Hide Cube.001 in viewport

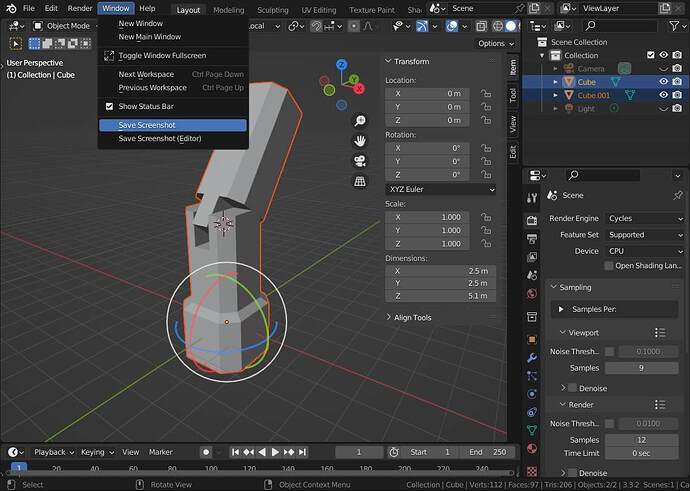[663, 95]
